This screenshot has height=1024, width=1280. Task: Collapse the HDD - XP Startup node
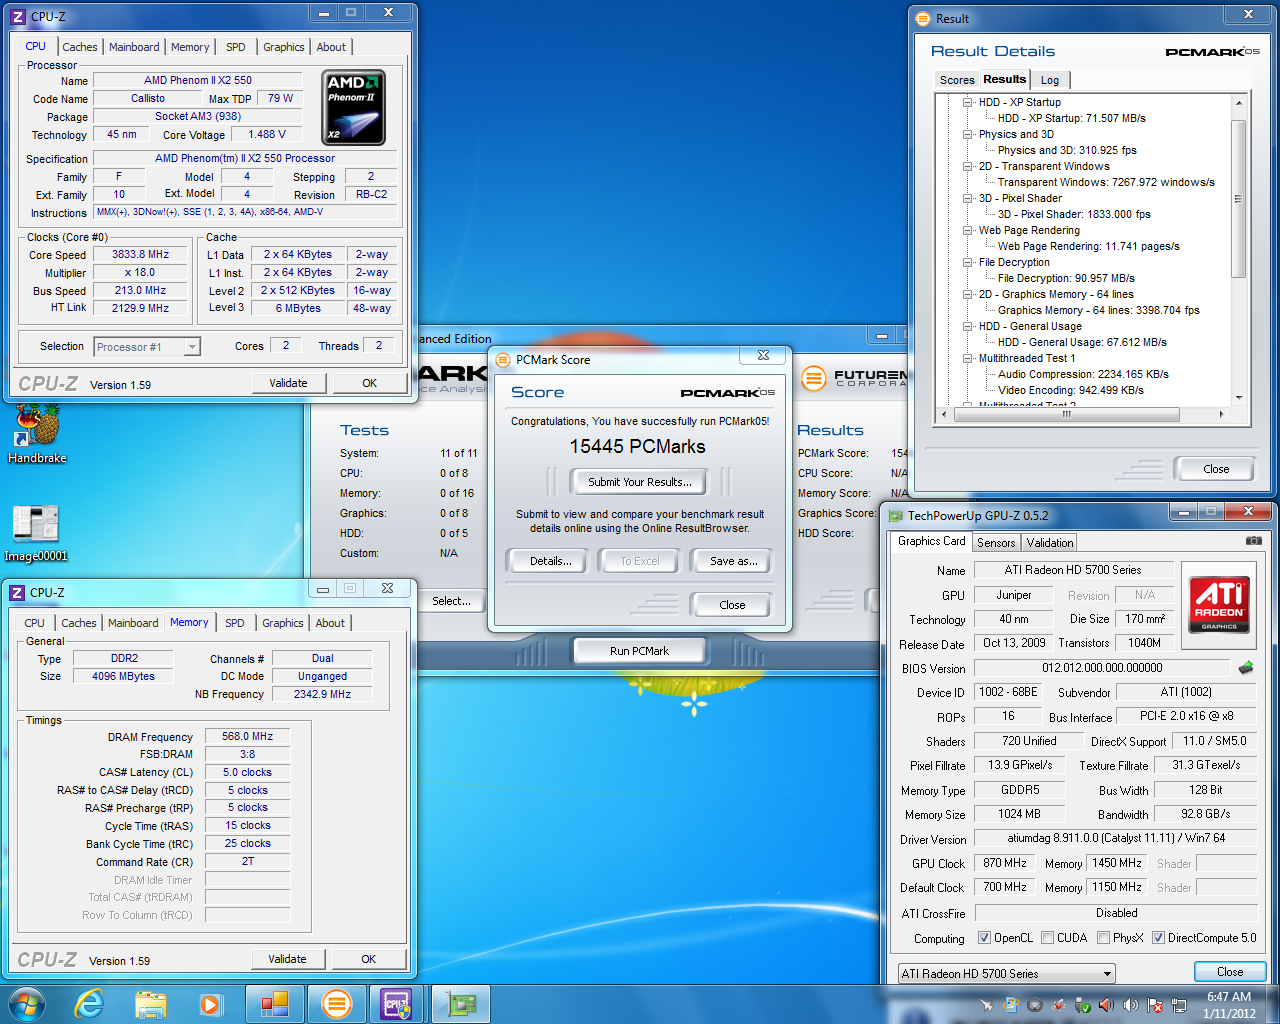[x=967, y=102]
